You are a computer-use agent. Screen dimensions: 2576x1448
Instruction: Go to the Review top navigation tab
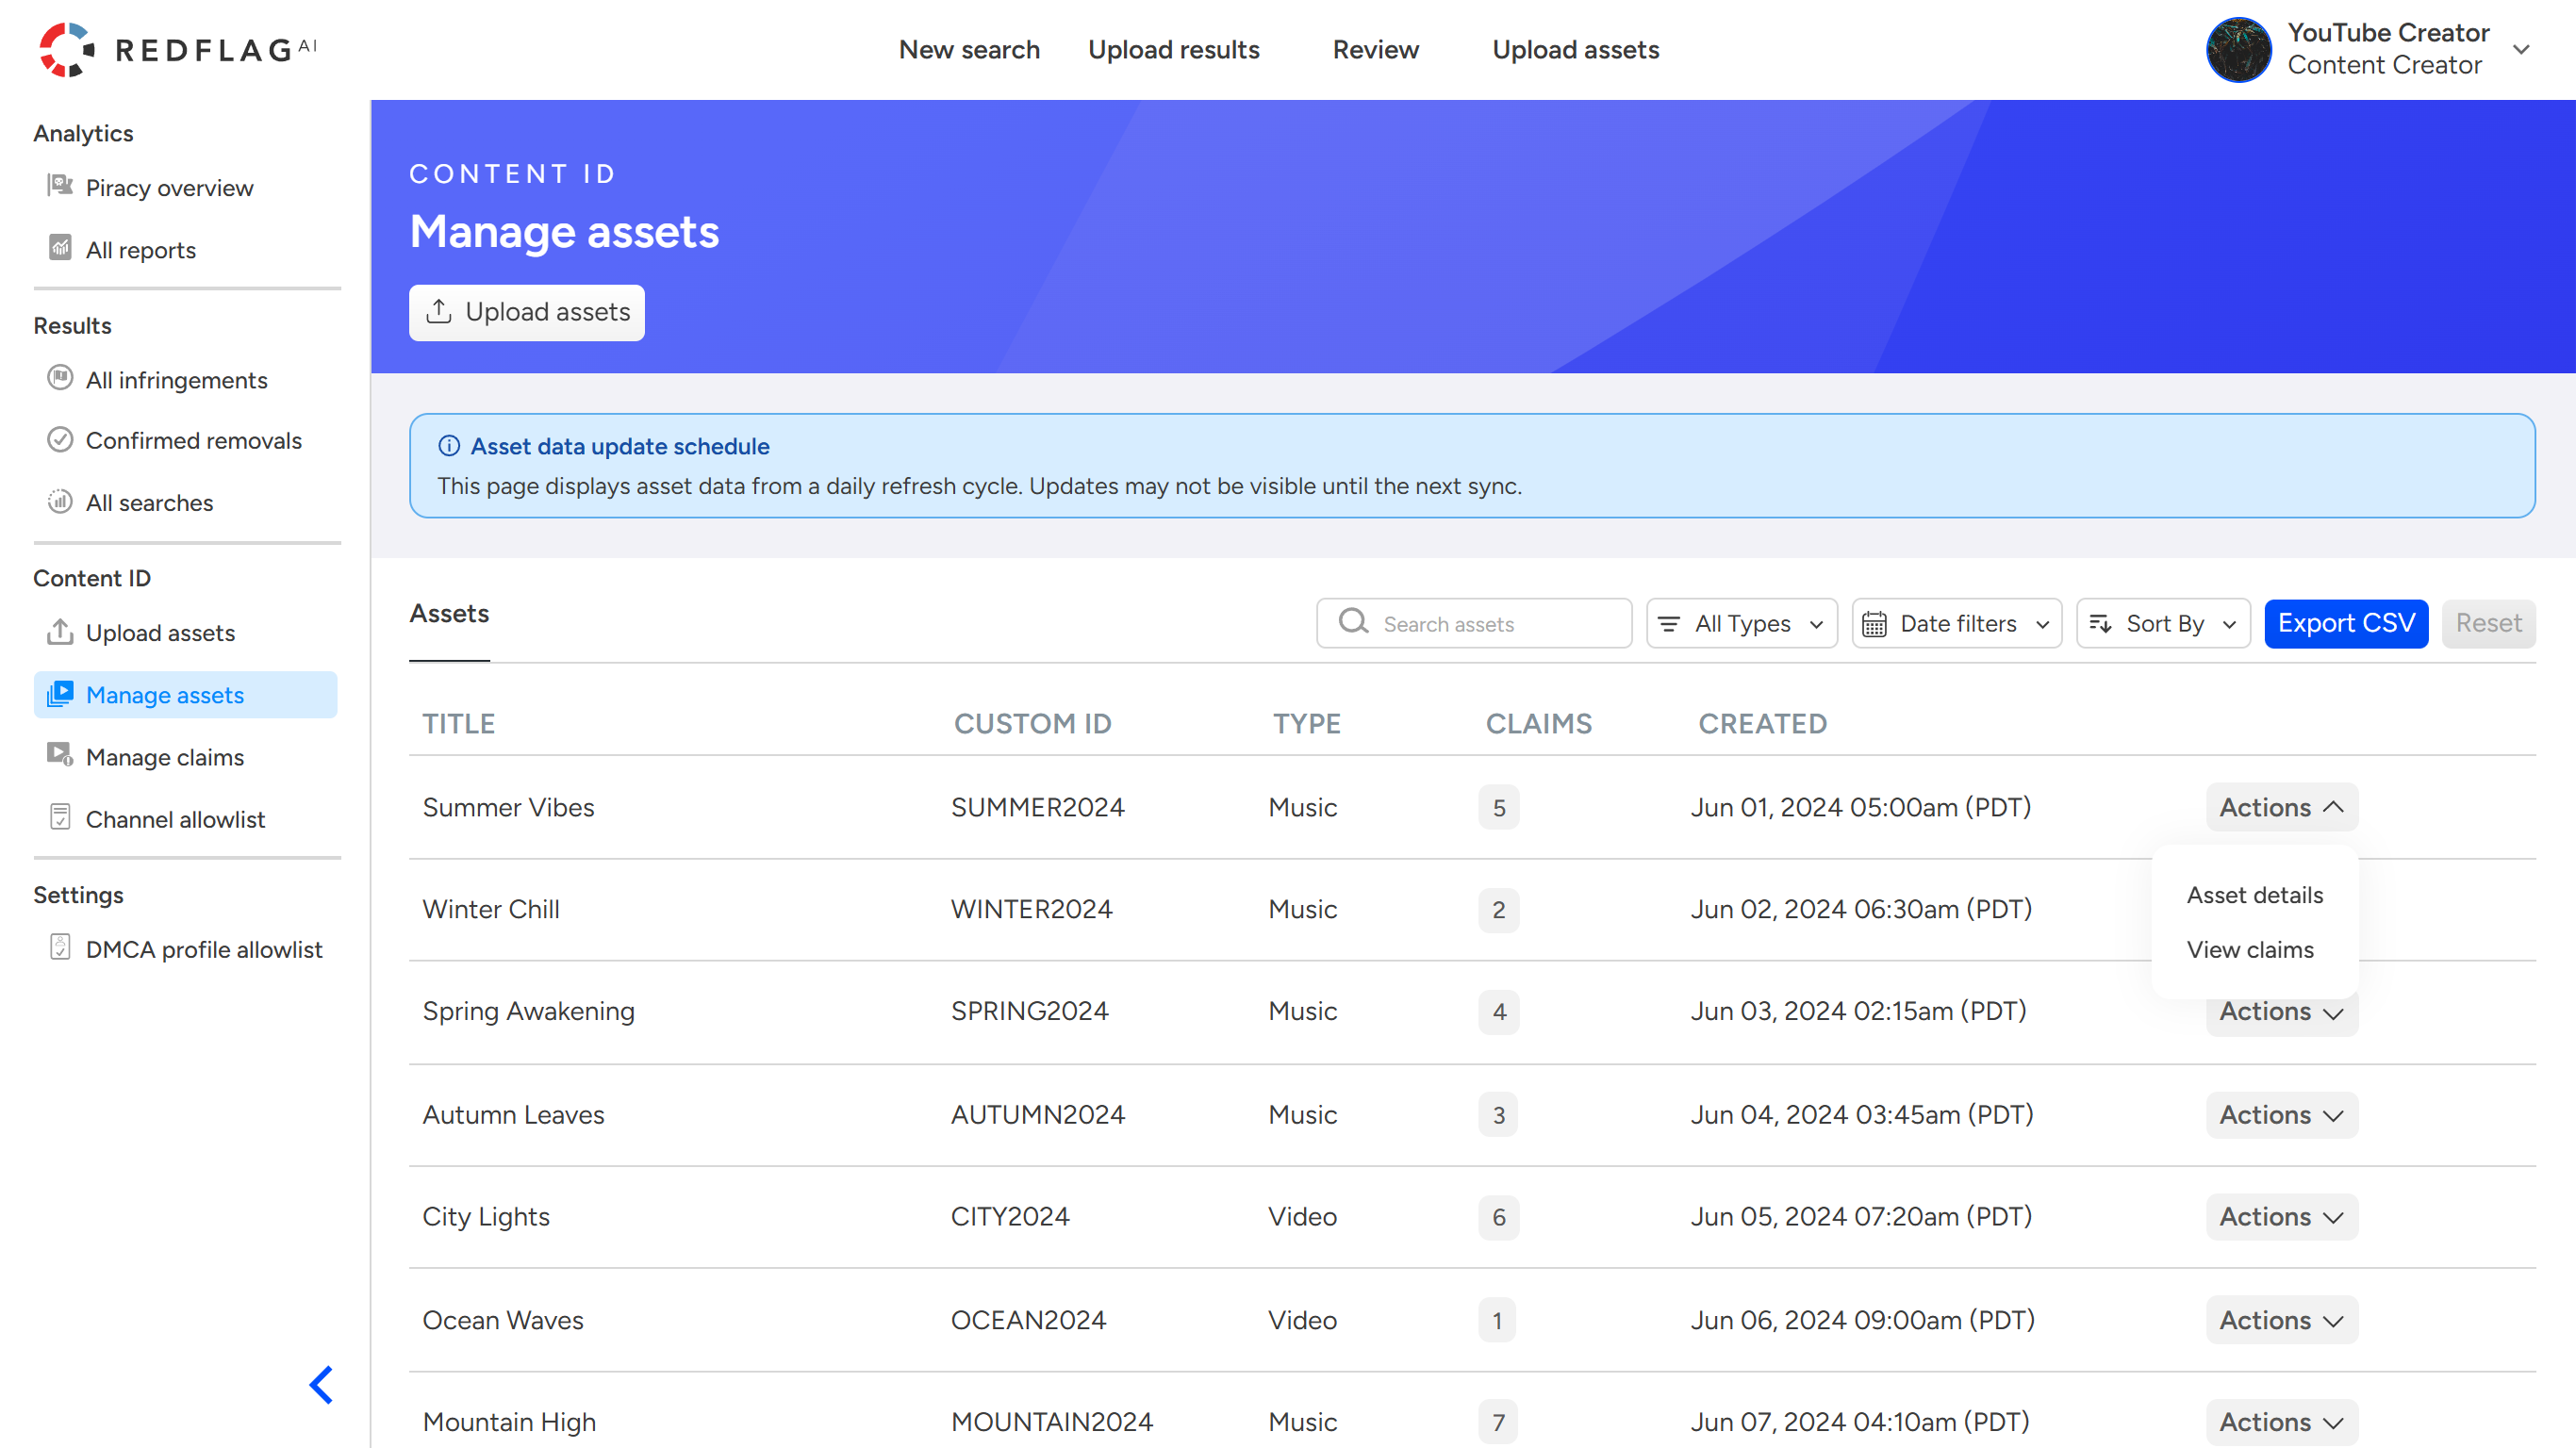[x=1375, y=49]
